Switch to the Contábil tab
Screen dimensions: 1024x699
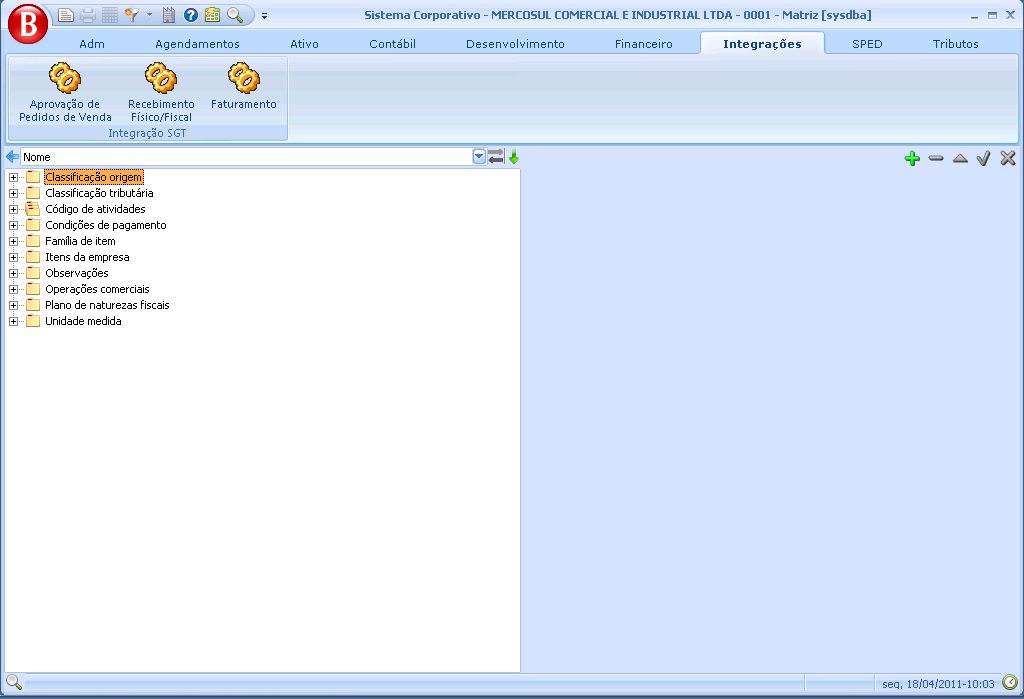(x=392, y=44)
